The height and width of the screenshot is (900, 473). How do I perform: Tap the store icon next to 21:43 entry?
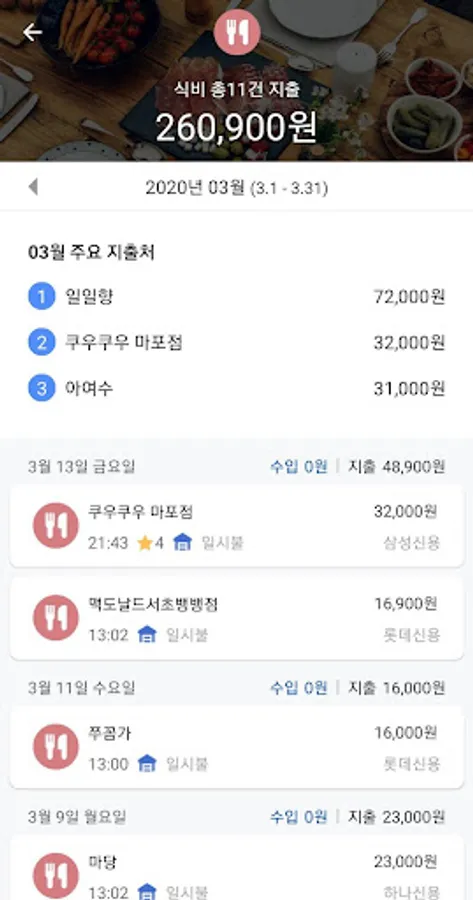[x=182, y=542]
